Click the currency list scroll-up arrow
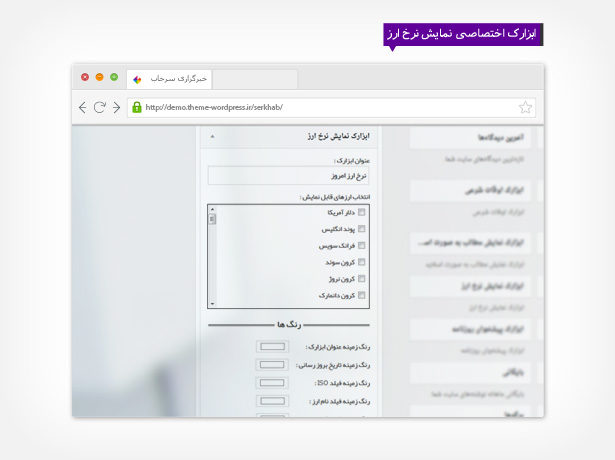This screenshot has width=615, height=460. point(212,209)
